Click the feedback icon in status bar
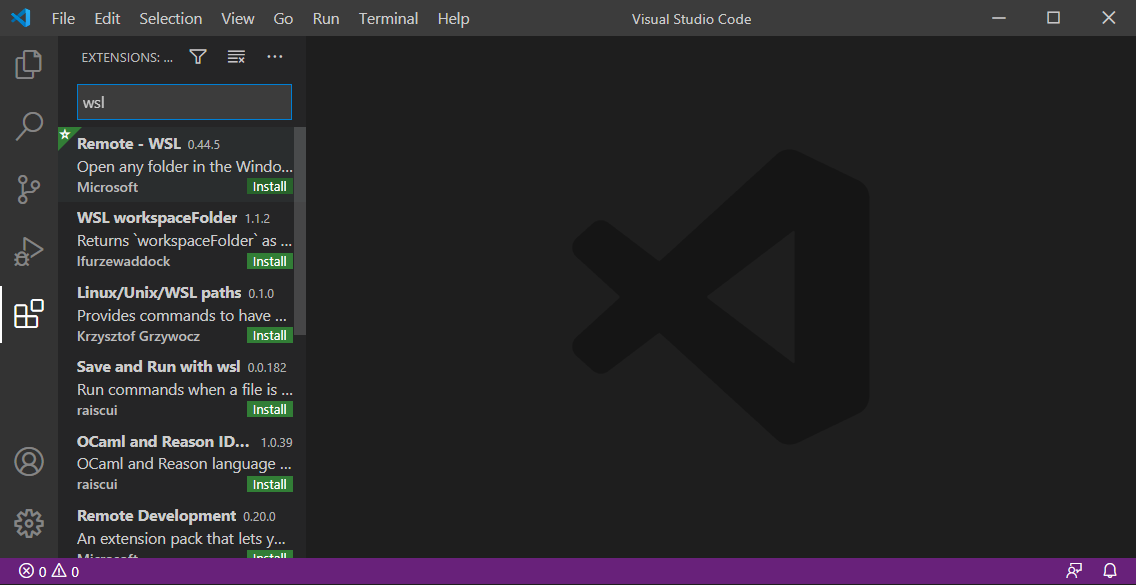 click(x=1074, y=571)
